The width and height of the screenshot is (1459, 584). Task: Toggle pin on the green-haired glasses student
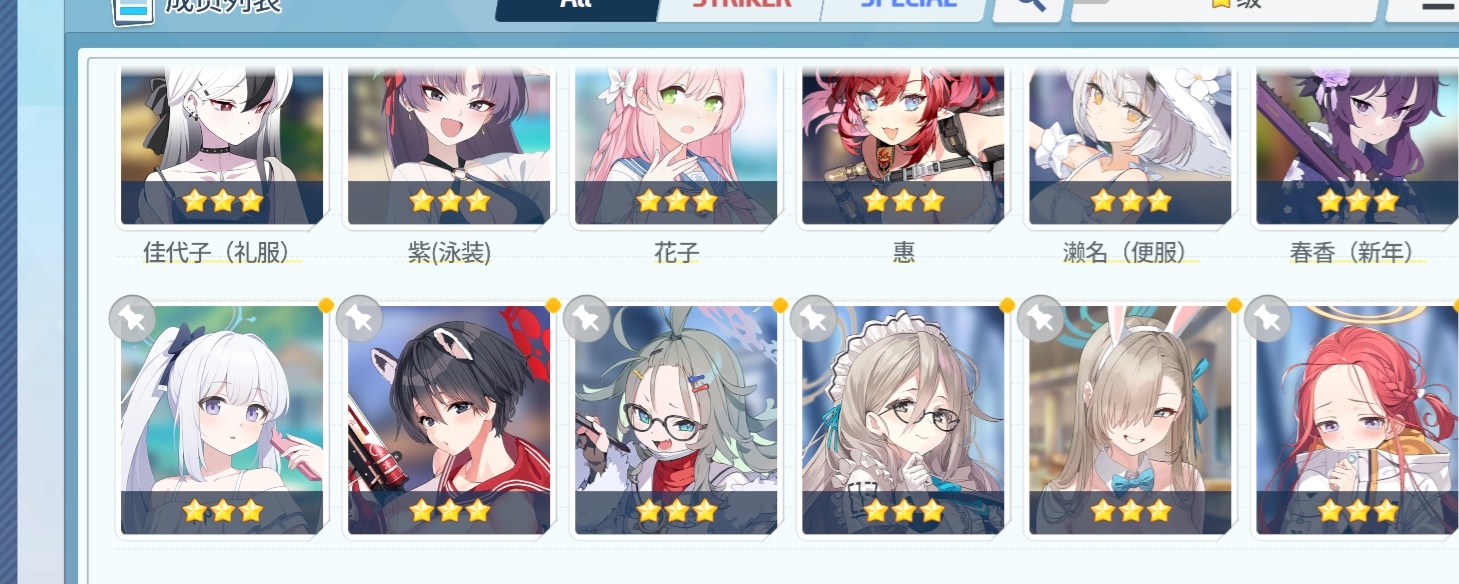tap(587, 319)
